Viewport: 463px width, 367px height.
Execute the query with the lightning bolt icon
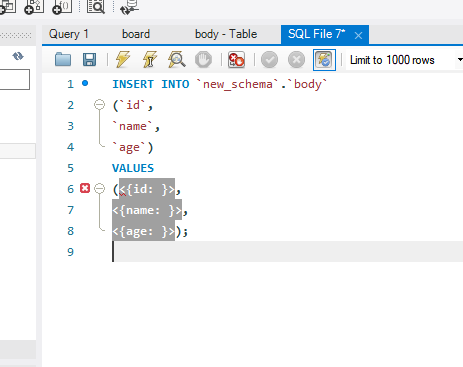point(123,60)
